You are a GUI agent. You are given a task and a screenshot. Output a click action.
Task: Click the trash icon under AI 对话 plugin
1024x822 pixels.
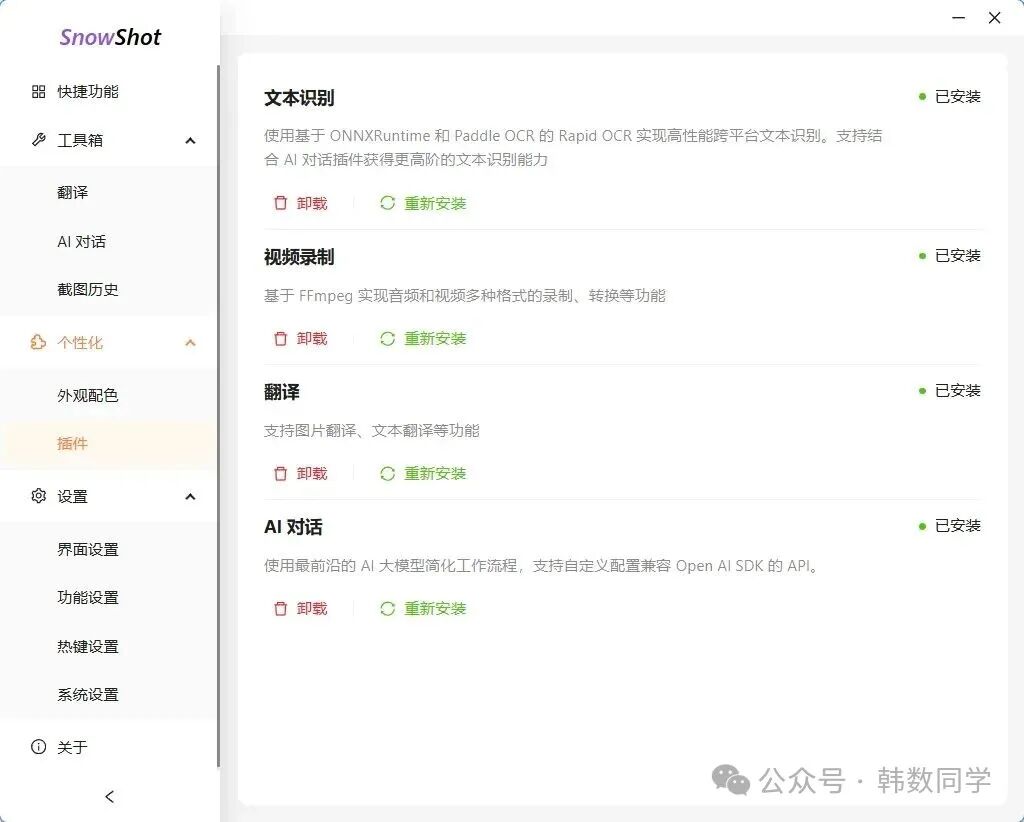click(x=280, y=609)
